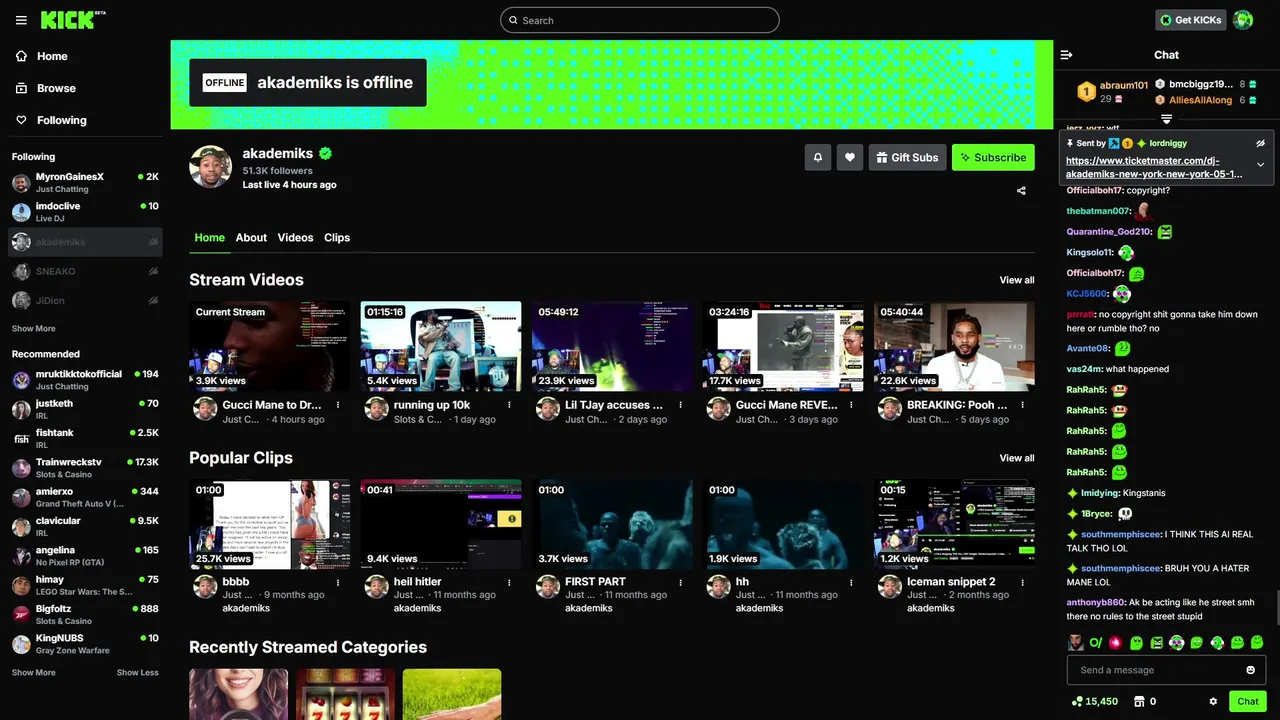Hide the pinned message in chat
1280x720 pixels.
coord(1260,143)
